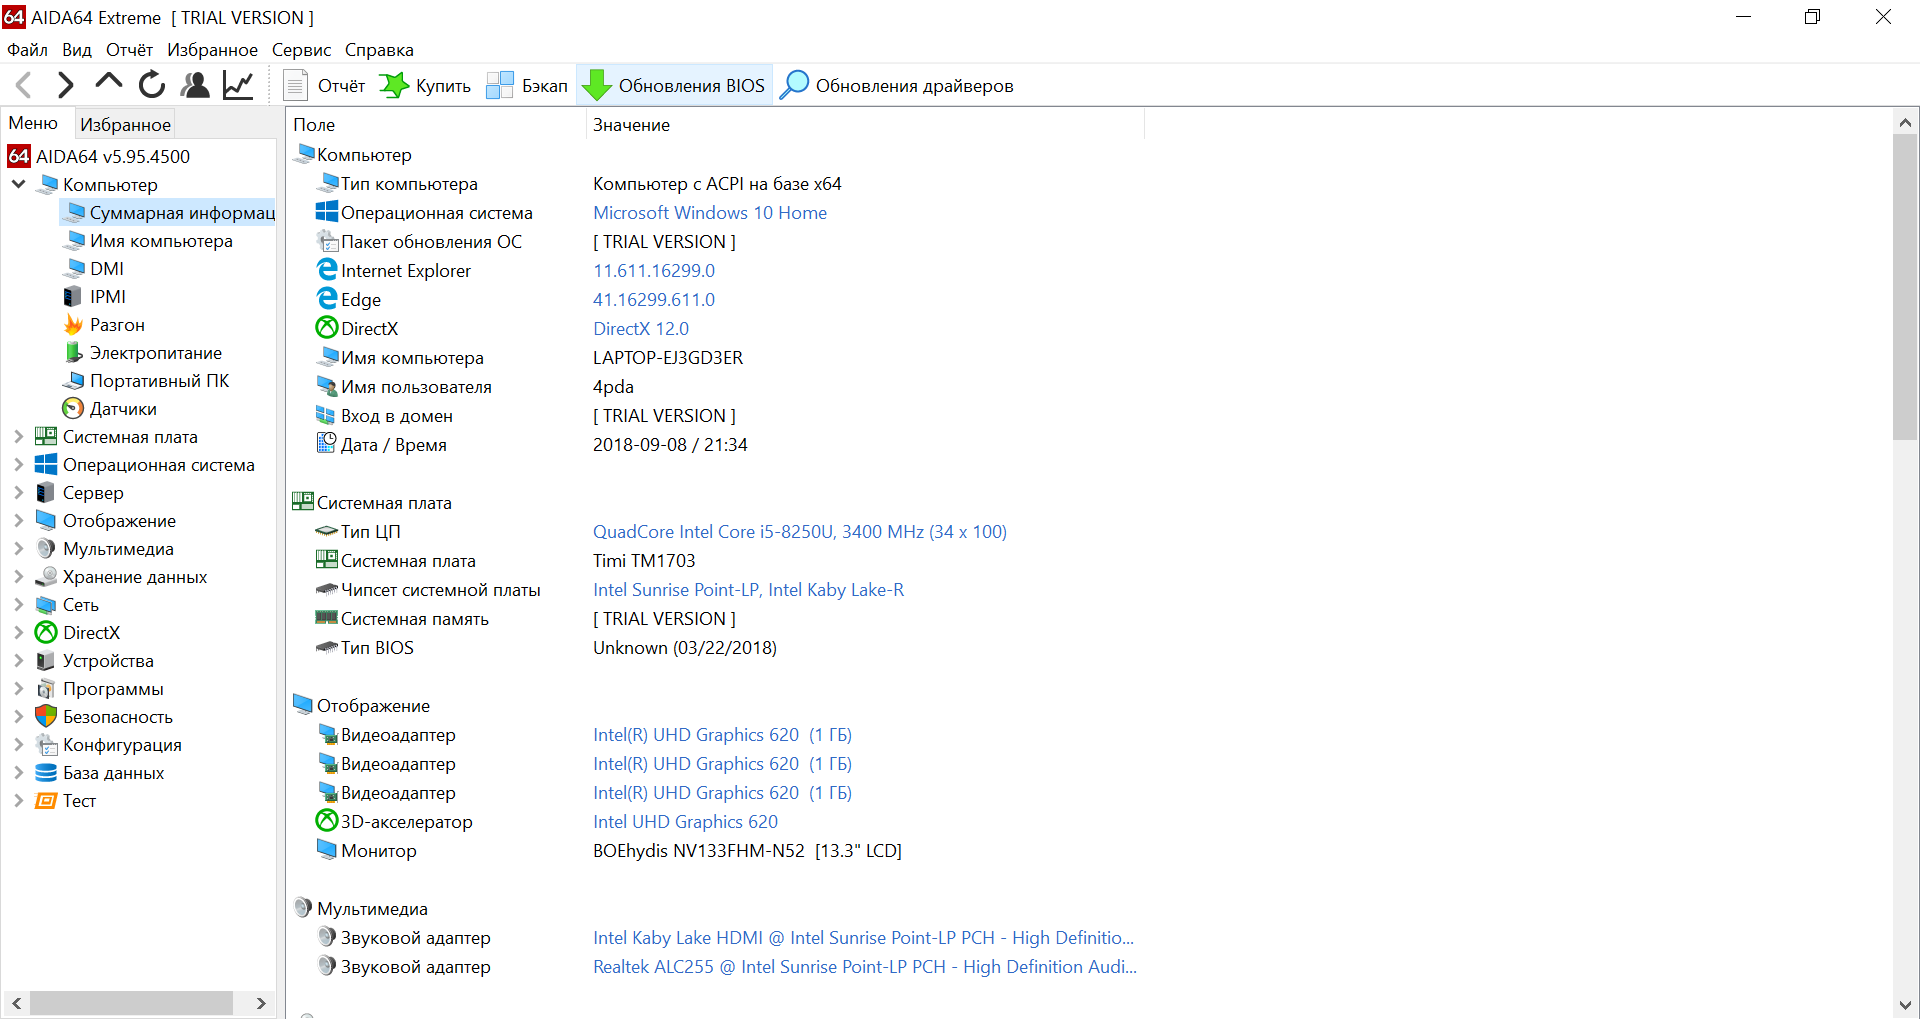Click the Значение column header

coord(865,125)
